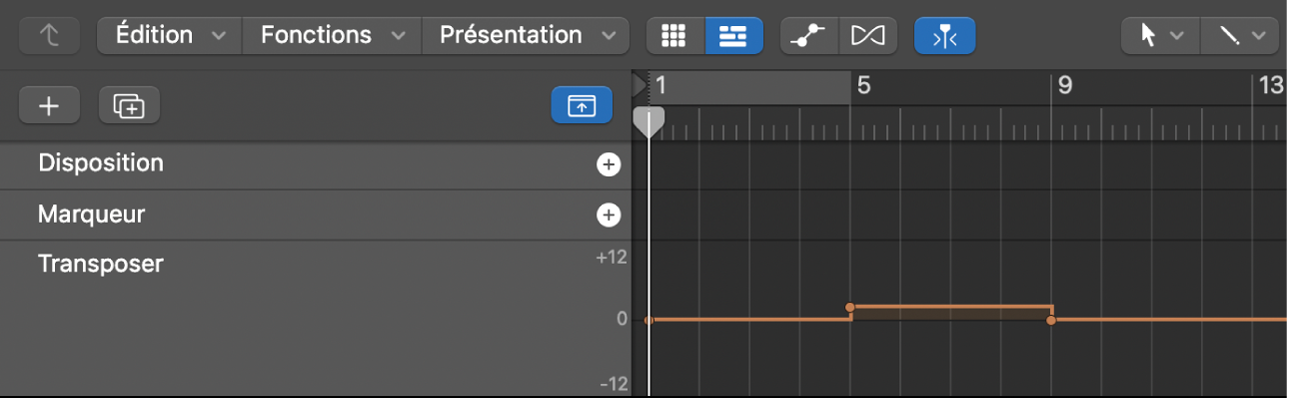Click the Flex bowtie icon
The image size is (1290, 402).
pyautogui.click(x=867, y=36)
